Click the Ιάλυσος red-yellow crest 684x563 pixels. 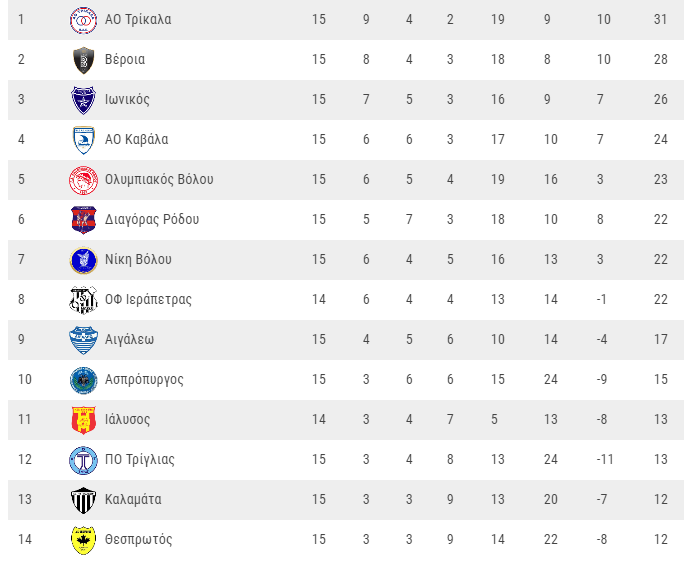pos(83,420)
